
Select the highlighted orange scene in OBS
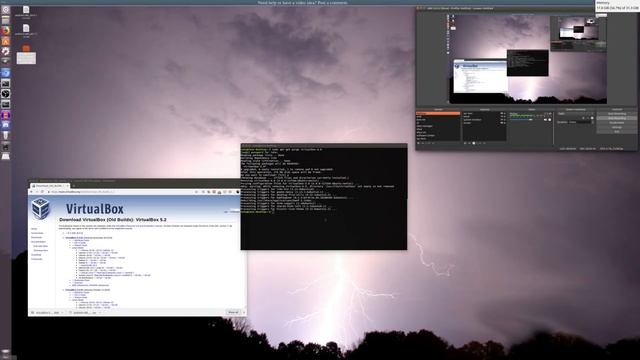pyautogui.click(x=438, y=113)
